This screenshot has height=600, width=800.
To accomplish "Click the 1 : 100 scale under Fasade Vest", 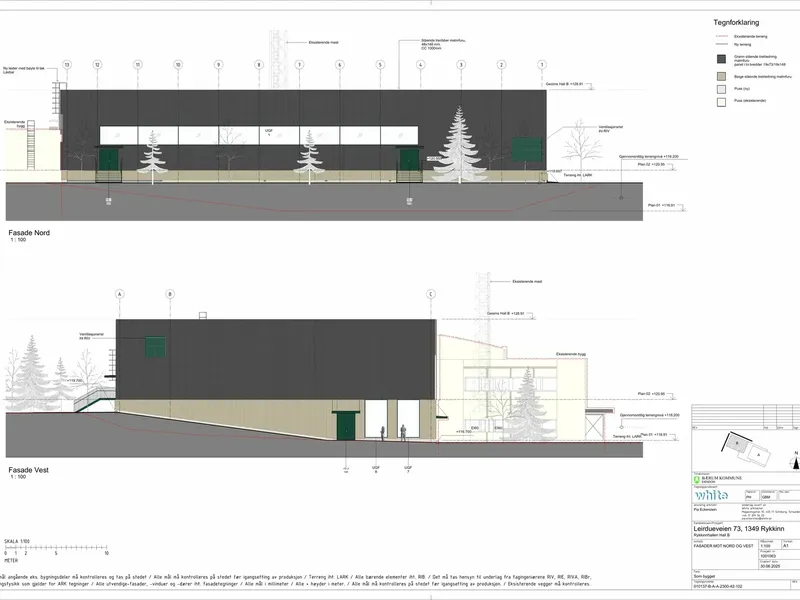I will [18, 477].
